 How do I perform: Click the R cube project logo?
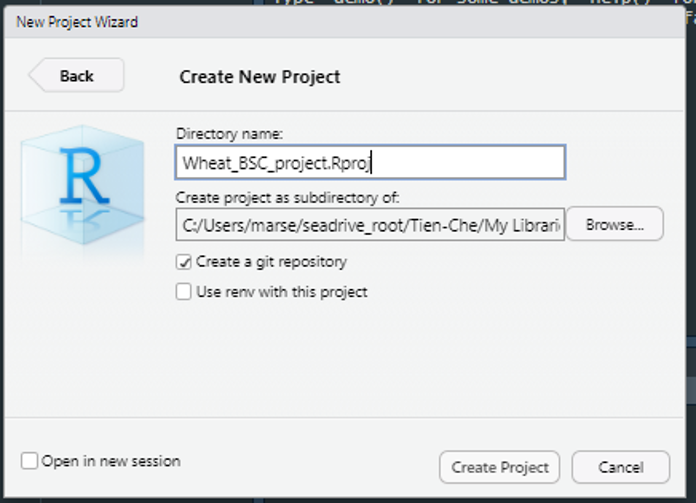83,180
